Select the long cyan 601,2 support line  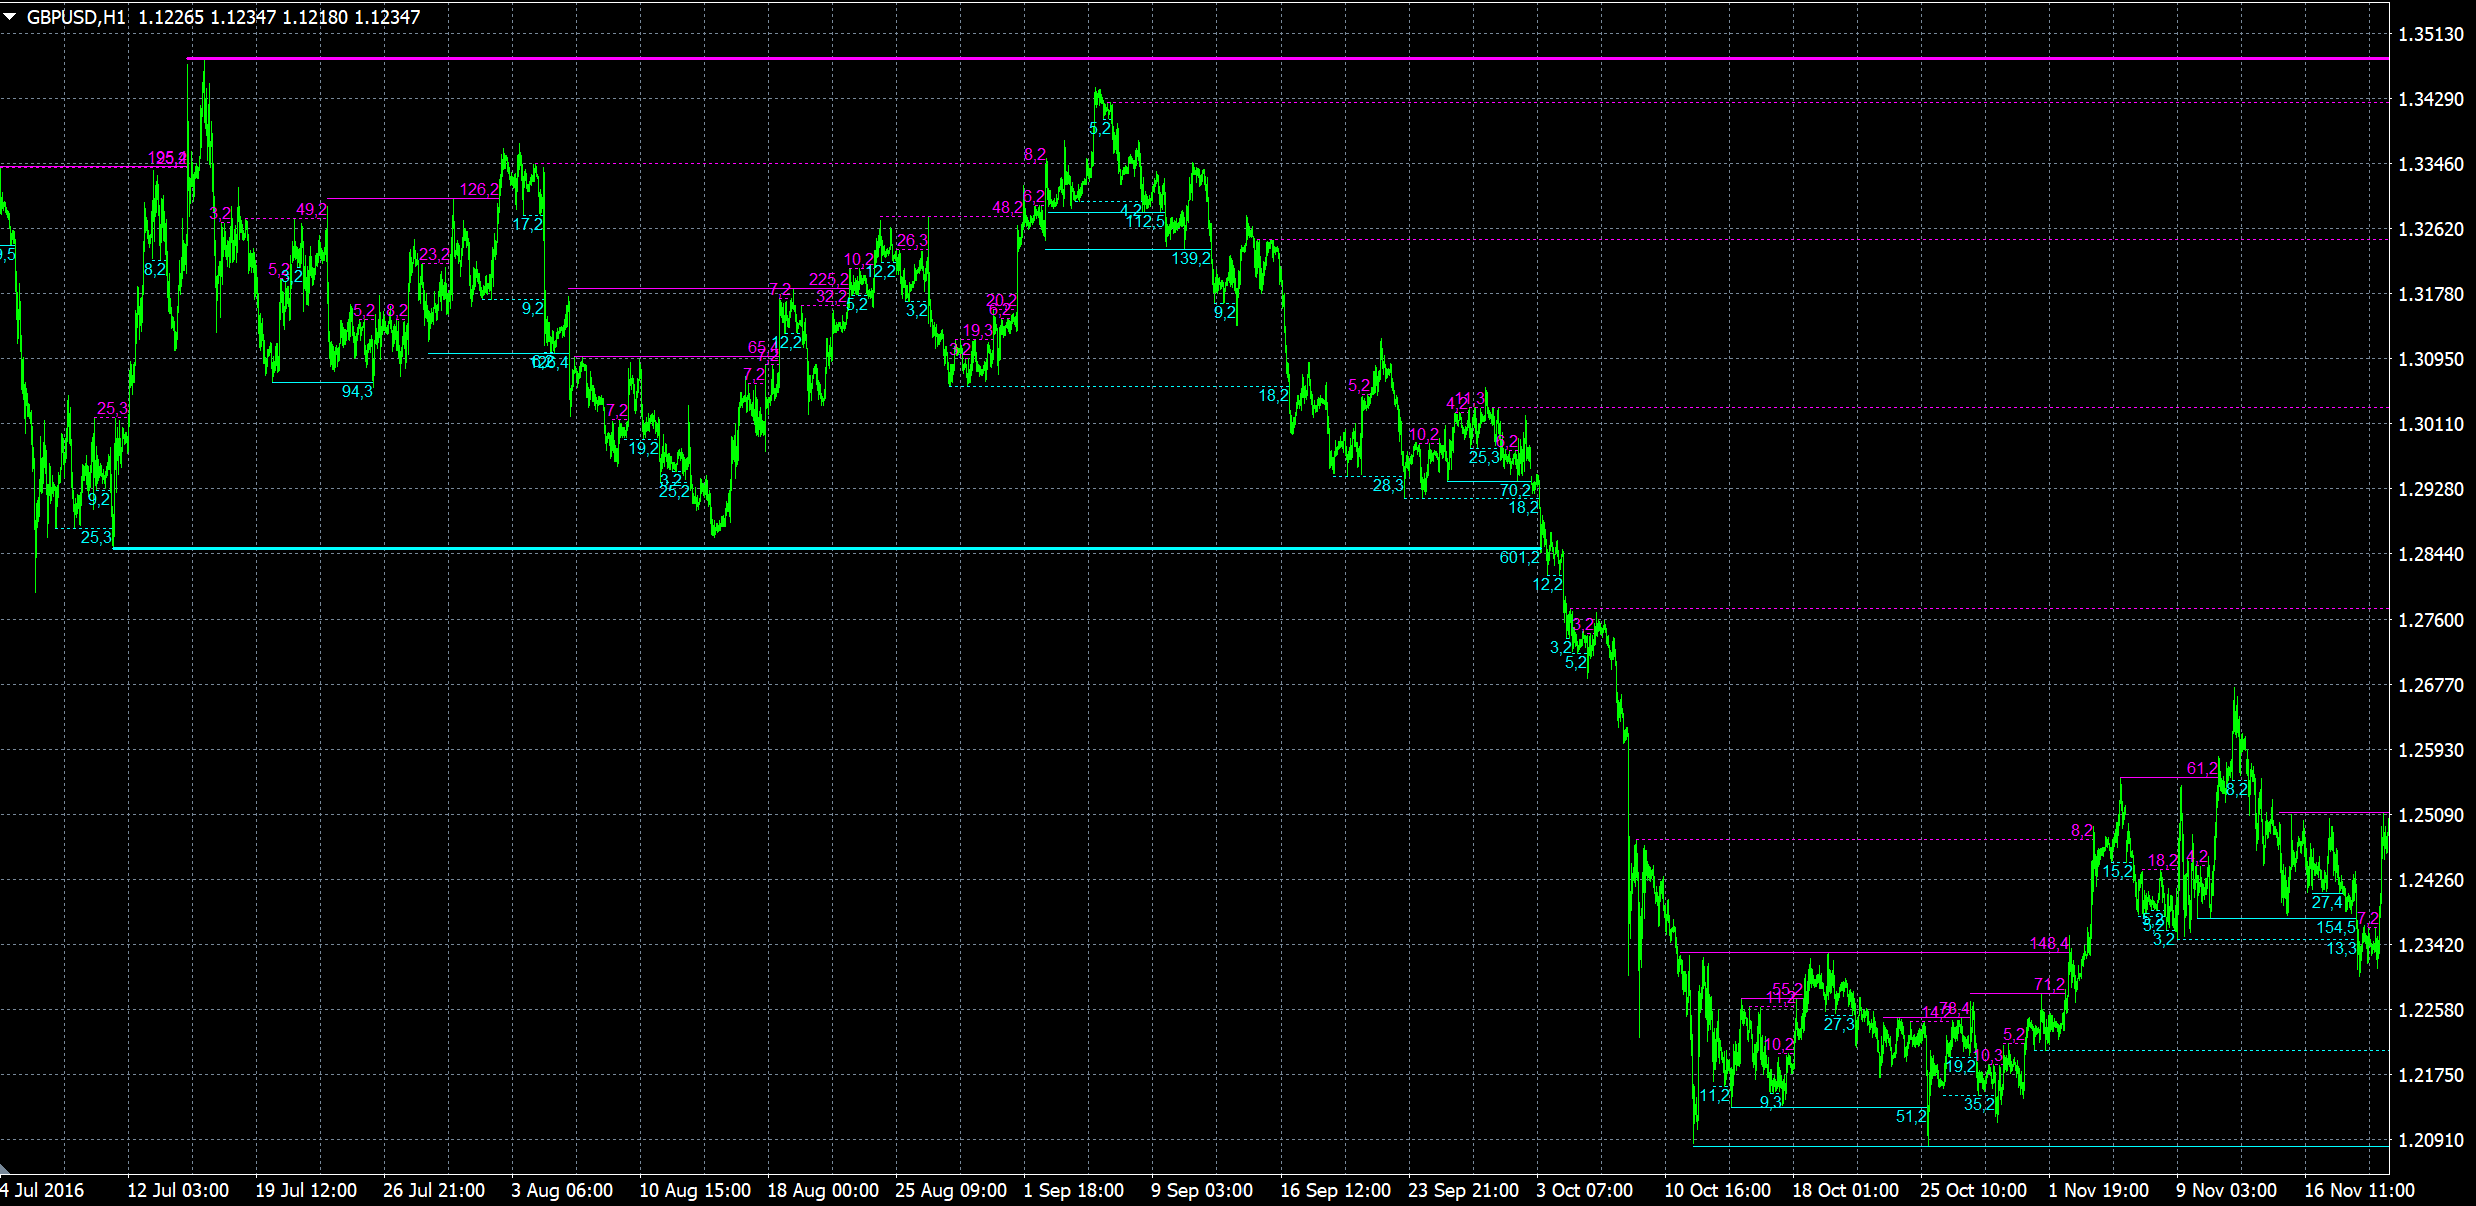[x=800, y=548]
